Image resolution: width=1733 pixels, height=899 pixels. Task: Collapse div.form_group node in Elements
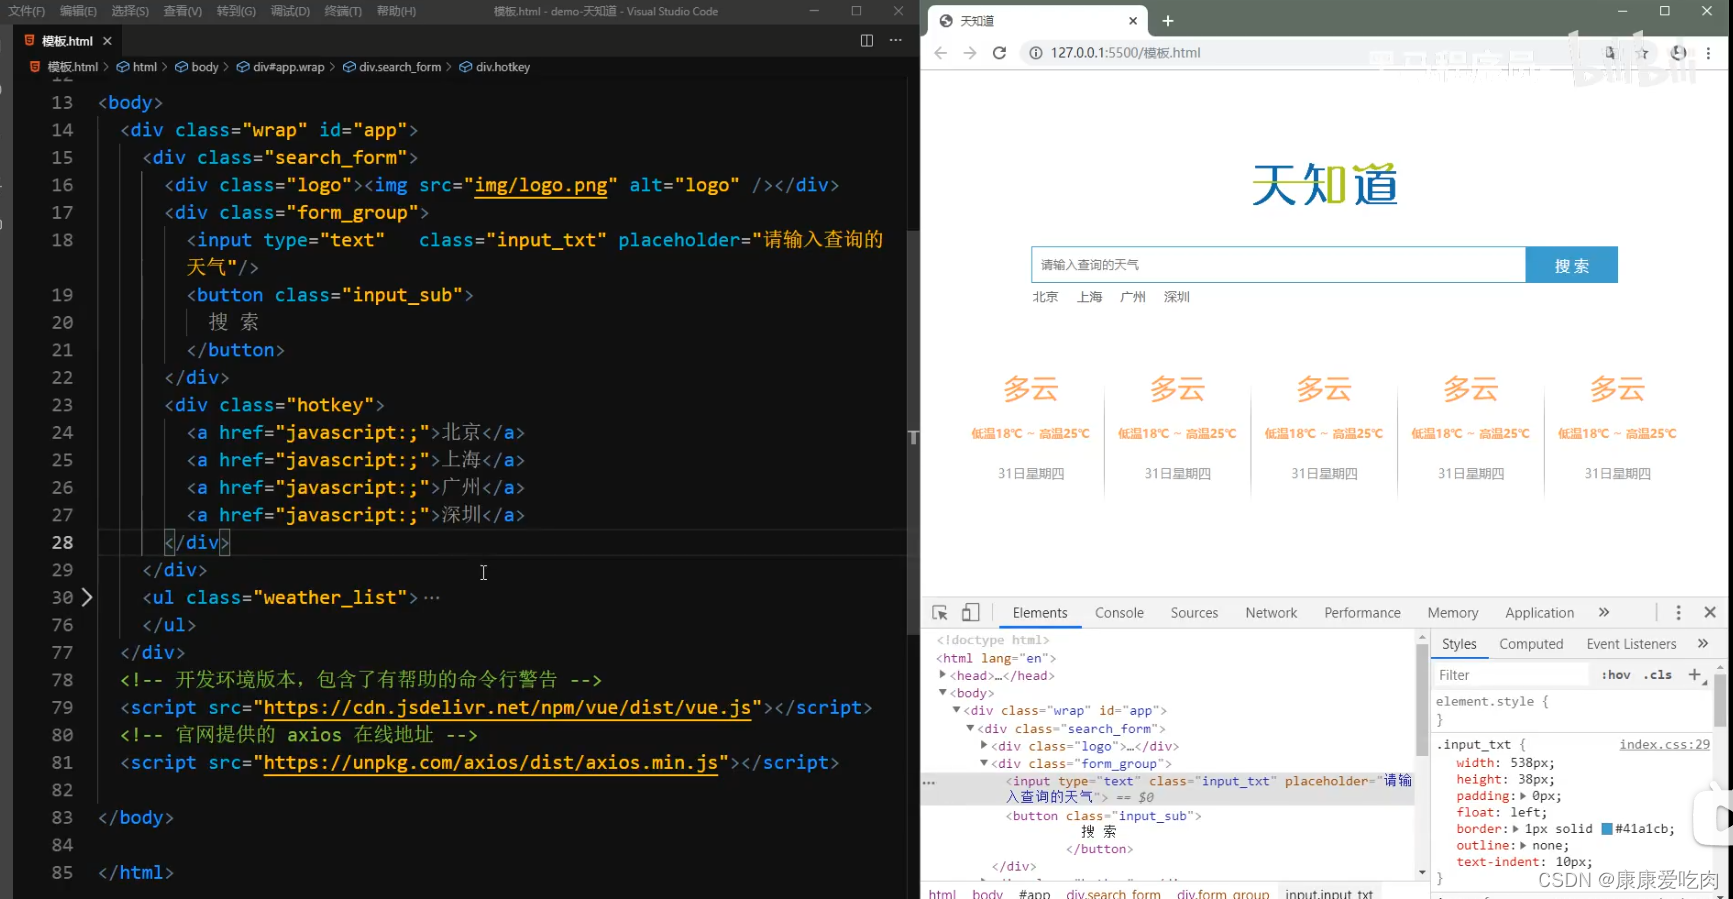[x=985, y=763]
